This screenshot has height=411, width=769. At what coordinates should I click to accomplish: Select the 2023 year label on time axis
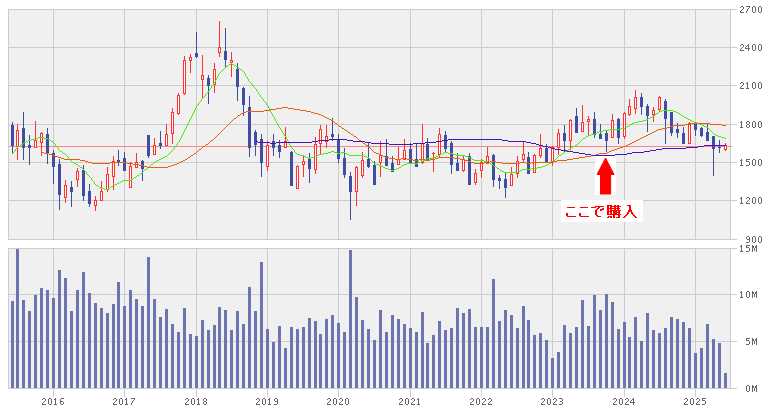(552, 401)
